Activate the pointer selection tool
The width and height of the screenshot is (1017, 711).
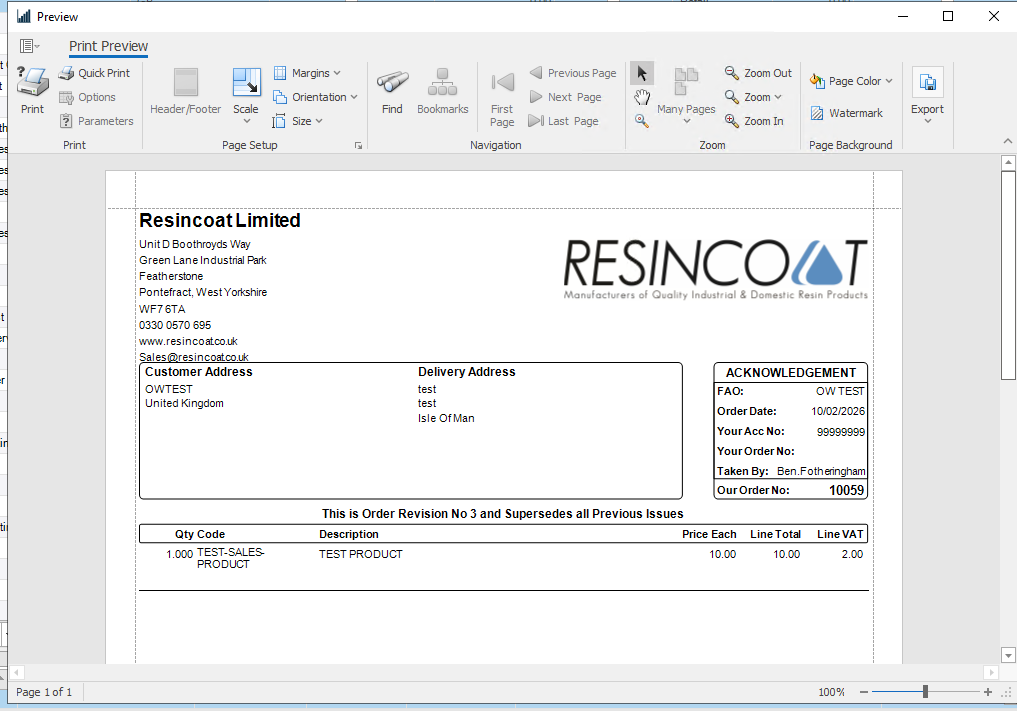[642, 73]
